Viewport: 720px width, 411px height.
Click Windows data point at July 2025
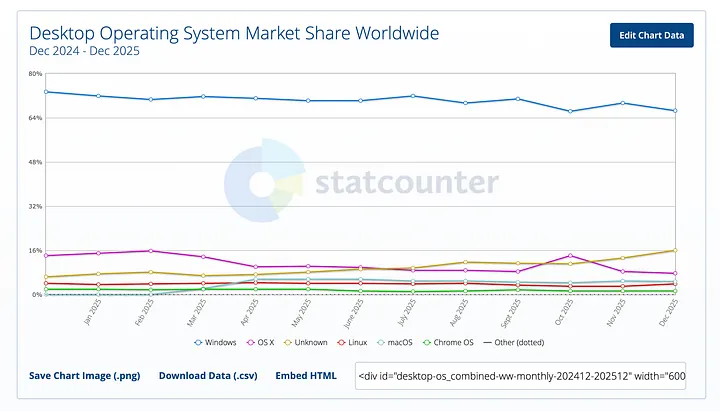click(412, 96)
